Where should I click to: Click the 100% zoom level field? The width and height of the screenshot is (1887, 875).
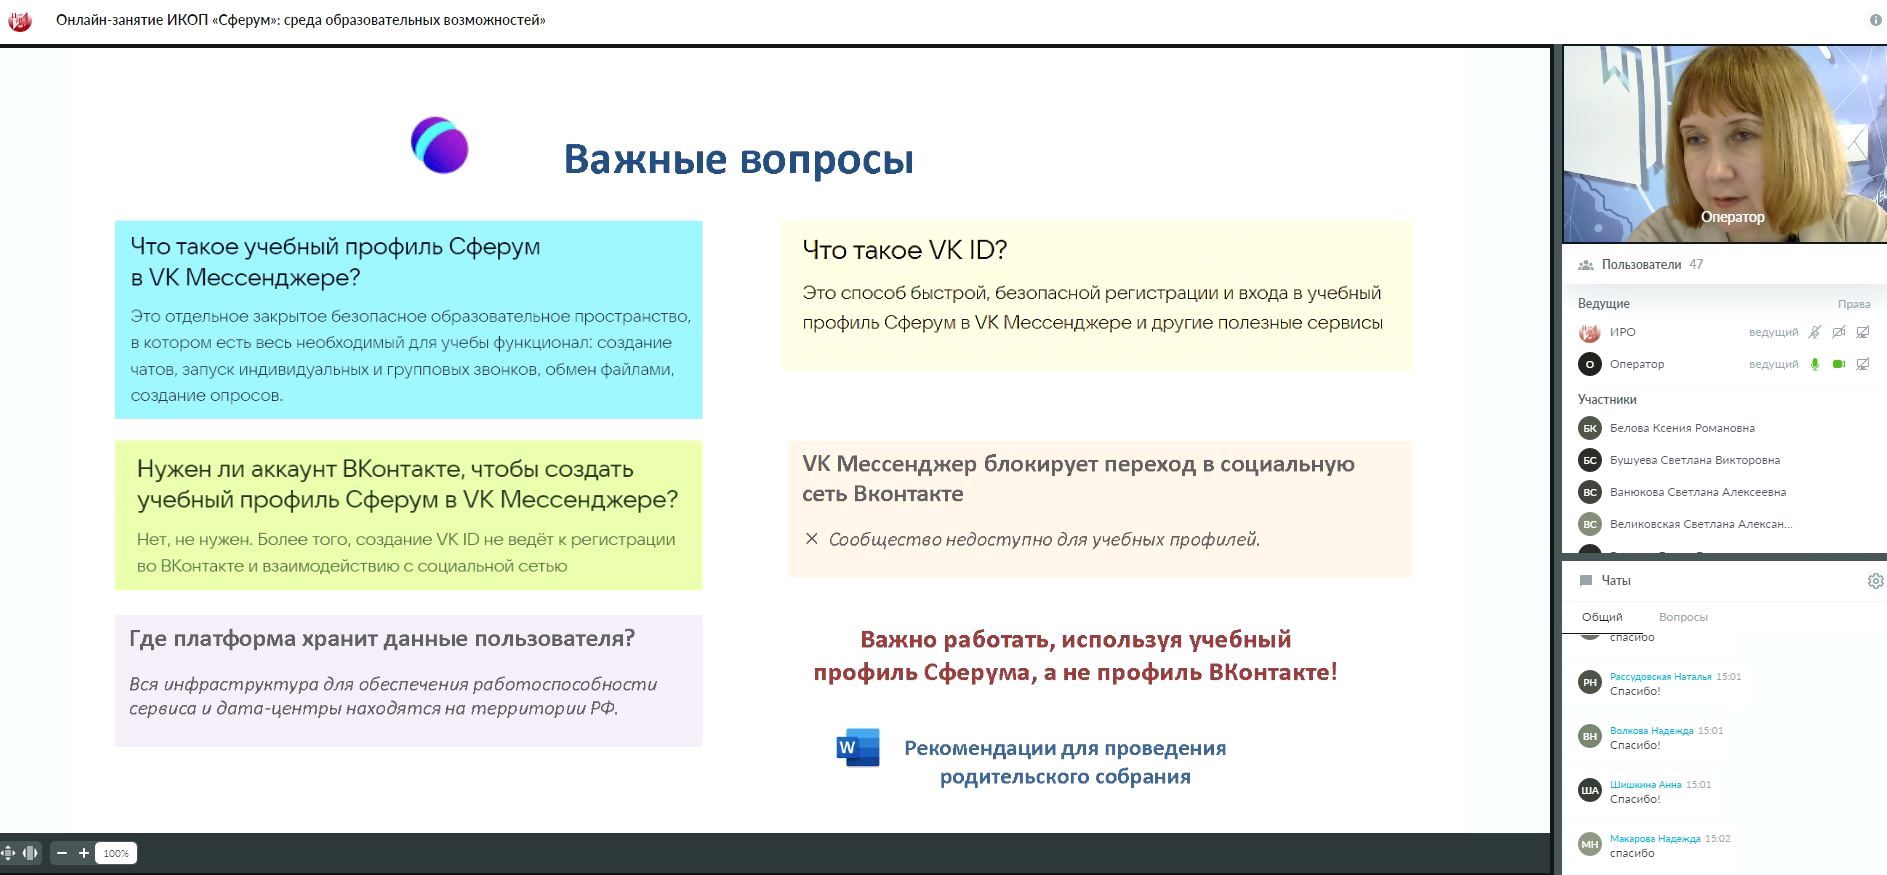(116, 853)
